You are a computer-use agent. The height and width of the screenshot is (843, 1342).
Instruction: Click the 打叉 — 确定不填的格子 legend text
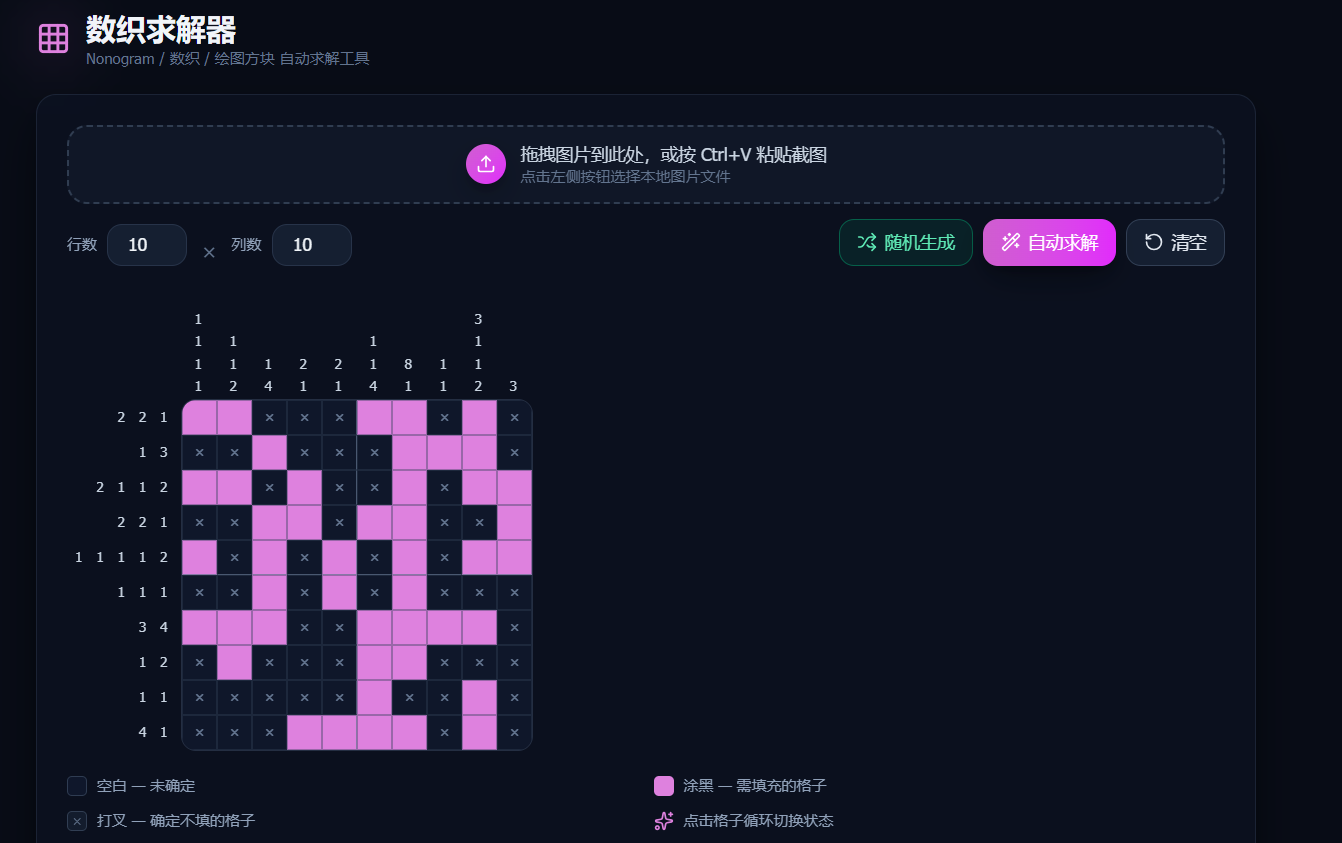[176, 821]
